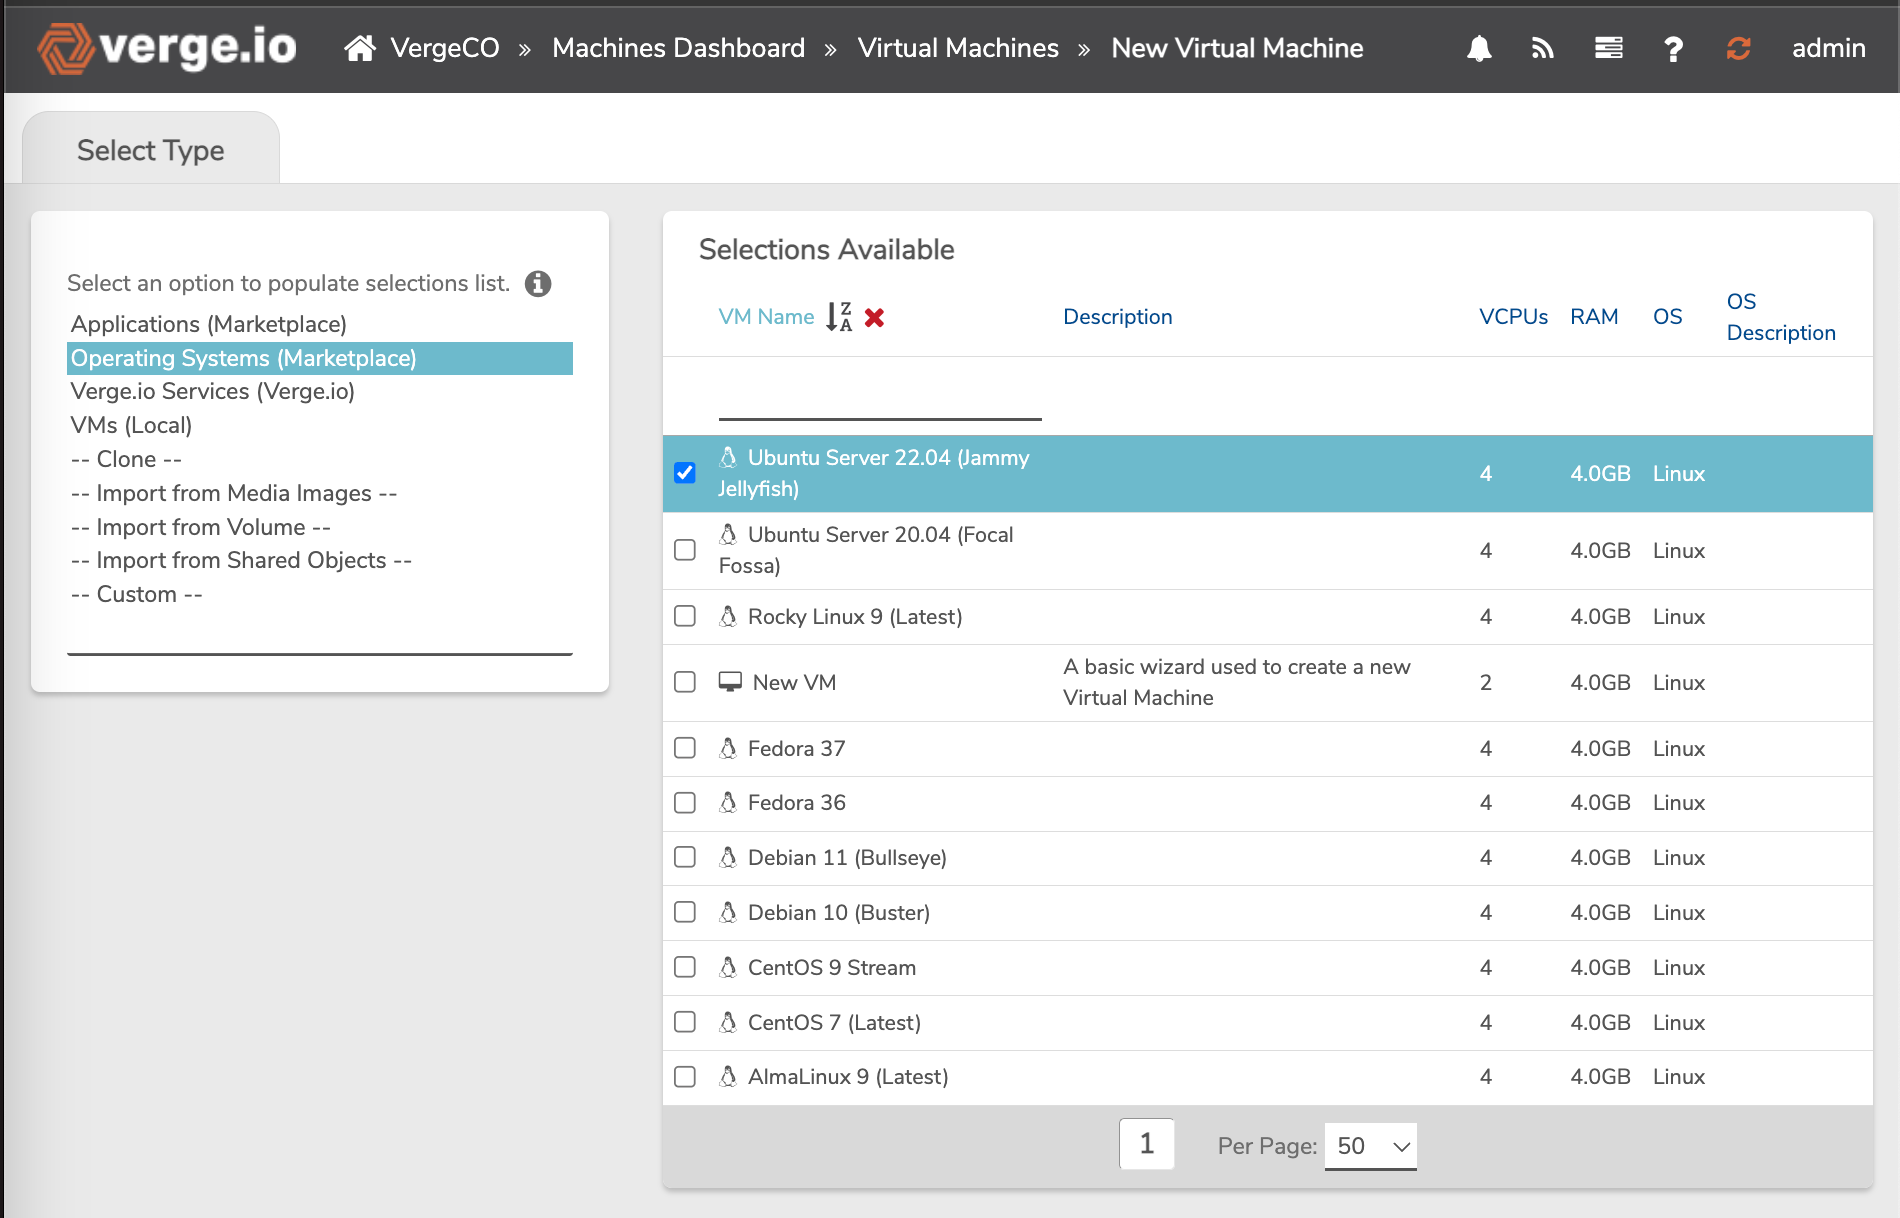1900x1218 pixels.
Task: Go to VergeCO breadcrumb link
Action: click(x=445, y=48)
